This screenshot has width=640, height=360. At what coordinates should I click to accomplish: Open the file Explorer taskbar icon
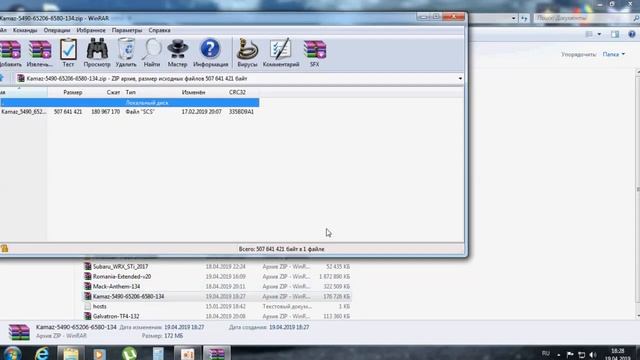[x=71, y=353]
